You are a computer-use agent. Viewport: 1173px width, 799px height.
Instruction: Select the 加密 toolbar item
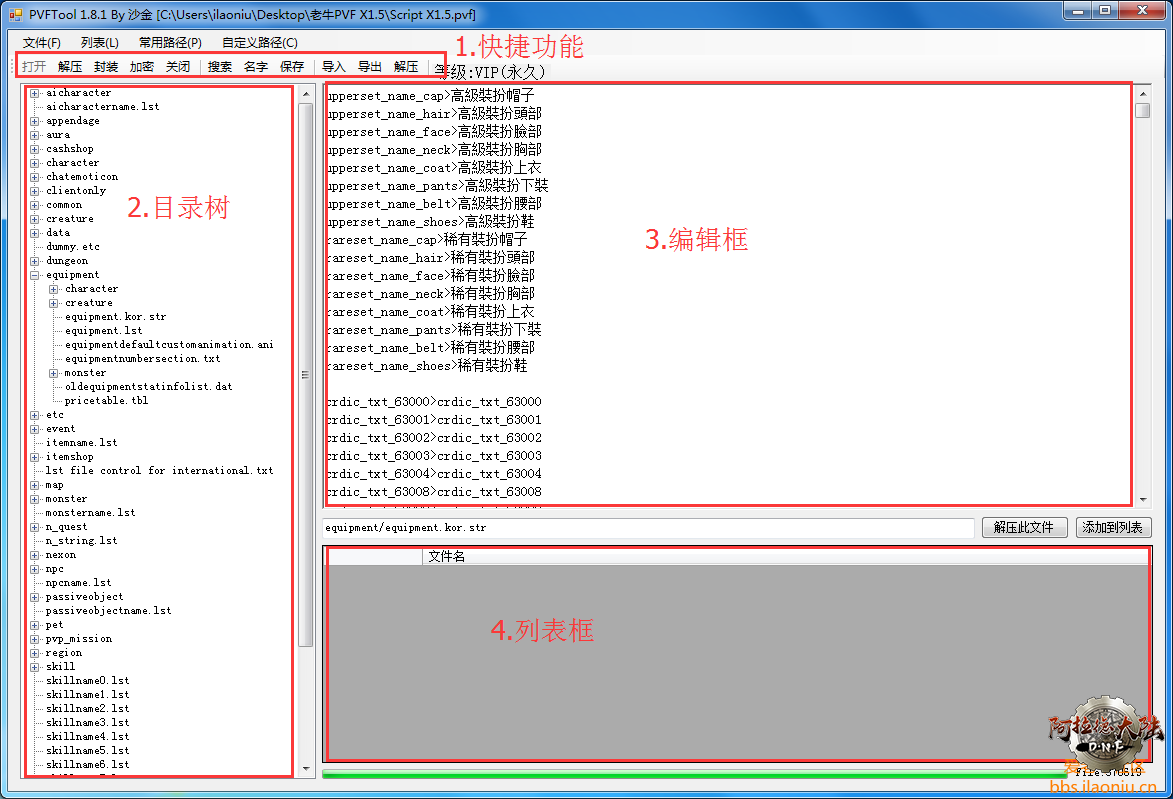142,67
